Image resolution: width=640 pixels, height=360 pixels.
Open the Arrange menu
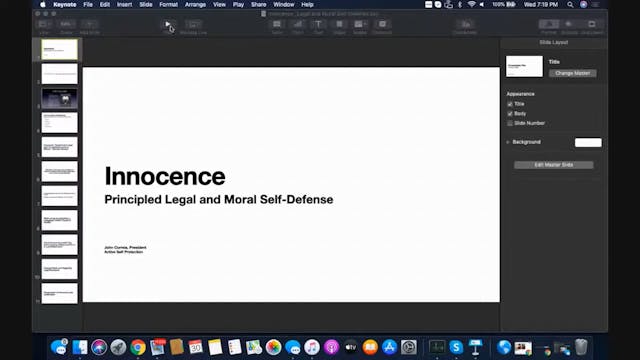195,5
